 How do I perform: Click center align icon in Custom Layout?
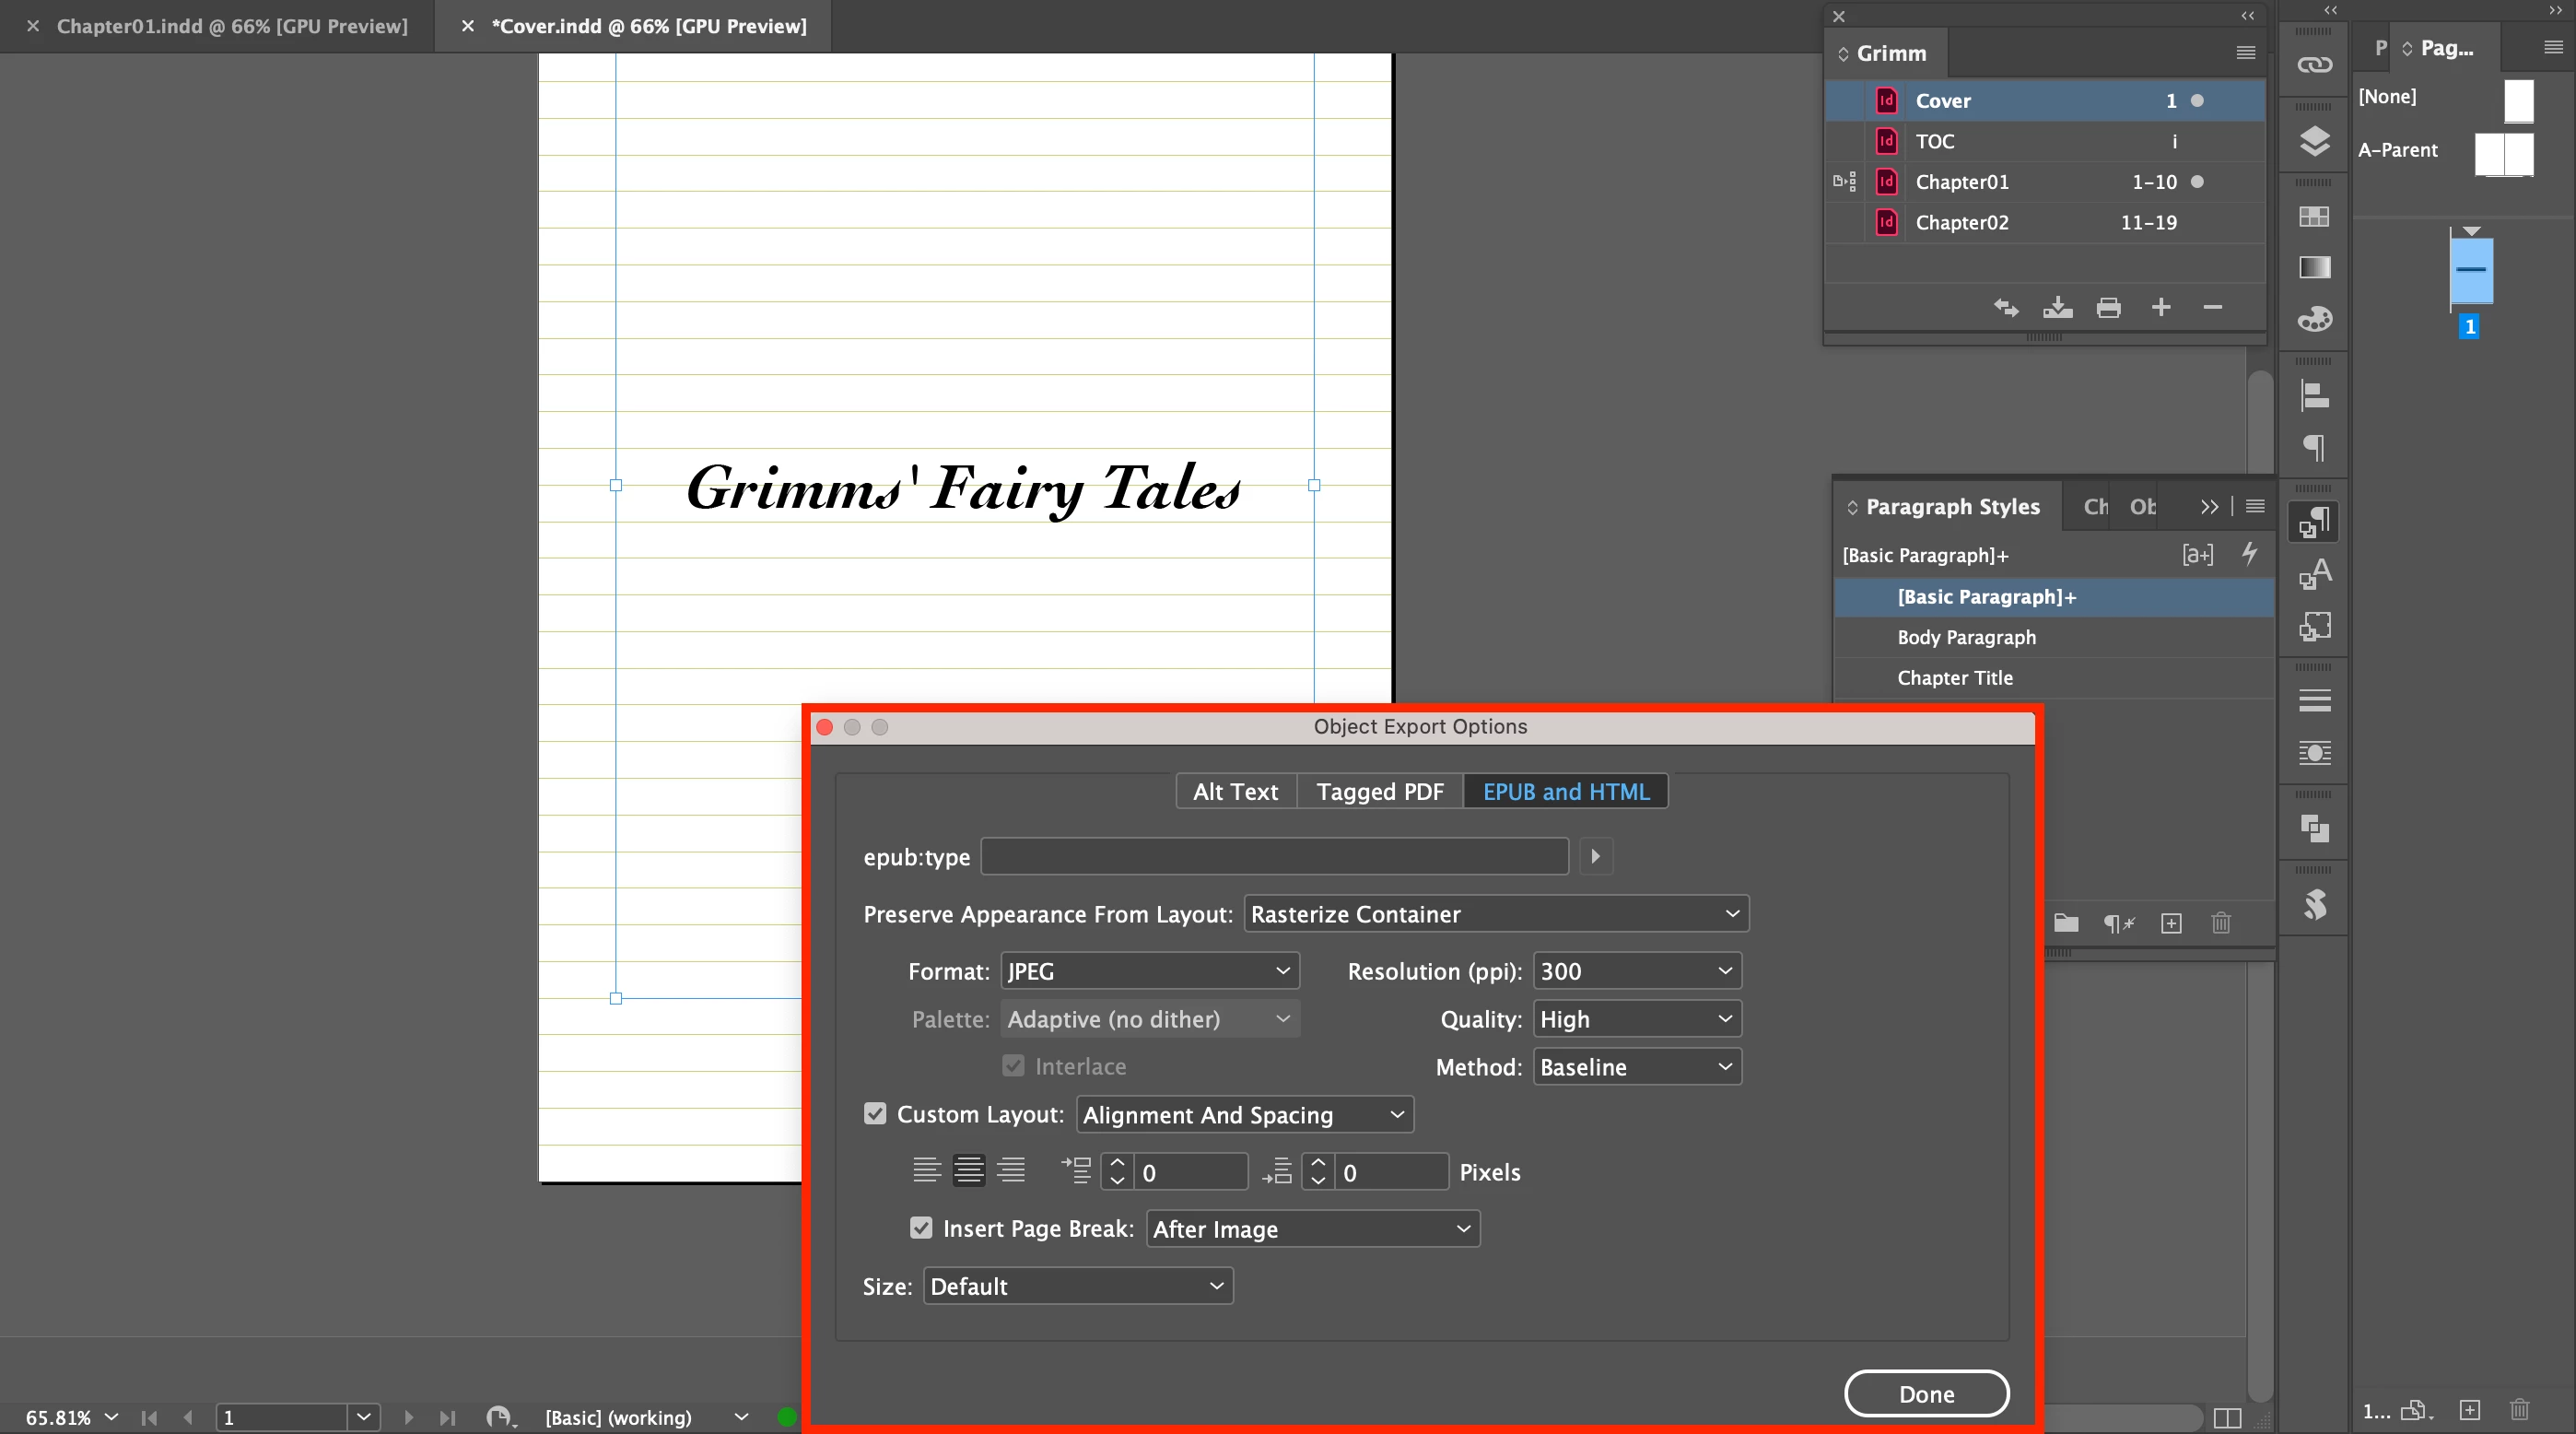pyautogui.click(x=968, y=1170)
